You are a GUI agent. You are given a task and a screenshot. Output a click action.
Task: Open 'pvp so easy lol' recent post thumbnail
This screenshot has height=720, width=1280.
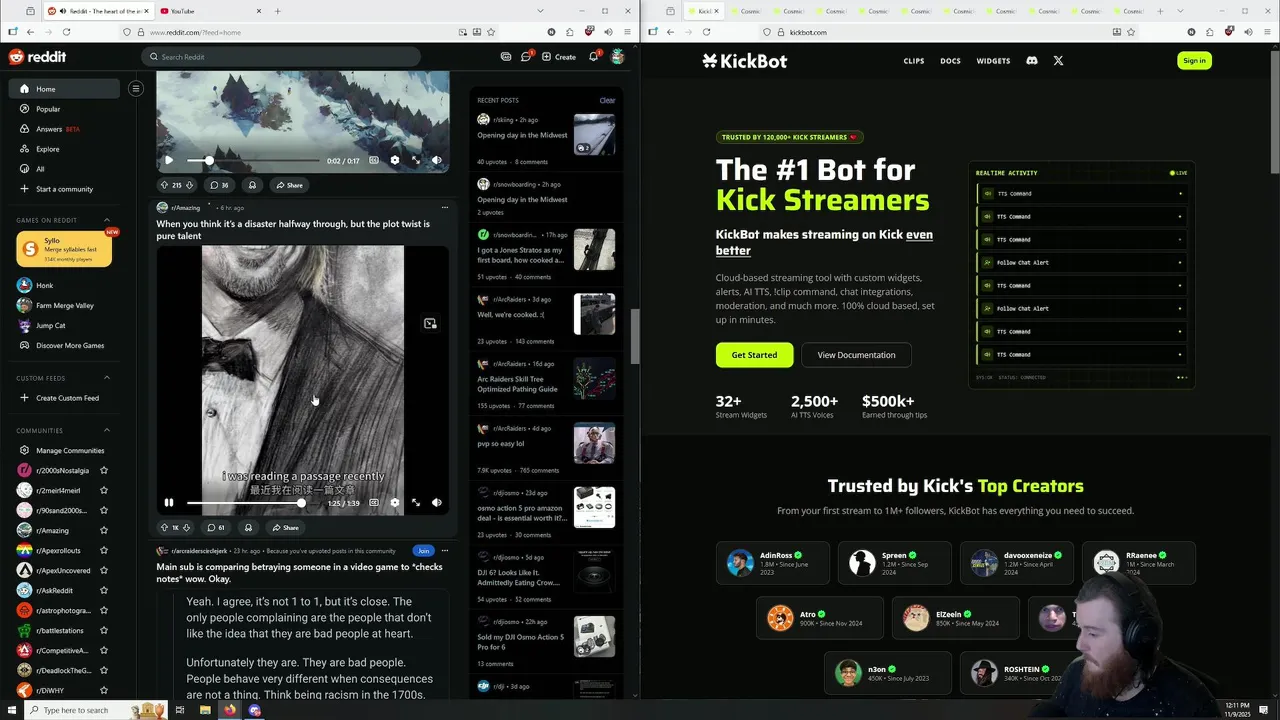point(594,443)
